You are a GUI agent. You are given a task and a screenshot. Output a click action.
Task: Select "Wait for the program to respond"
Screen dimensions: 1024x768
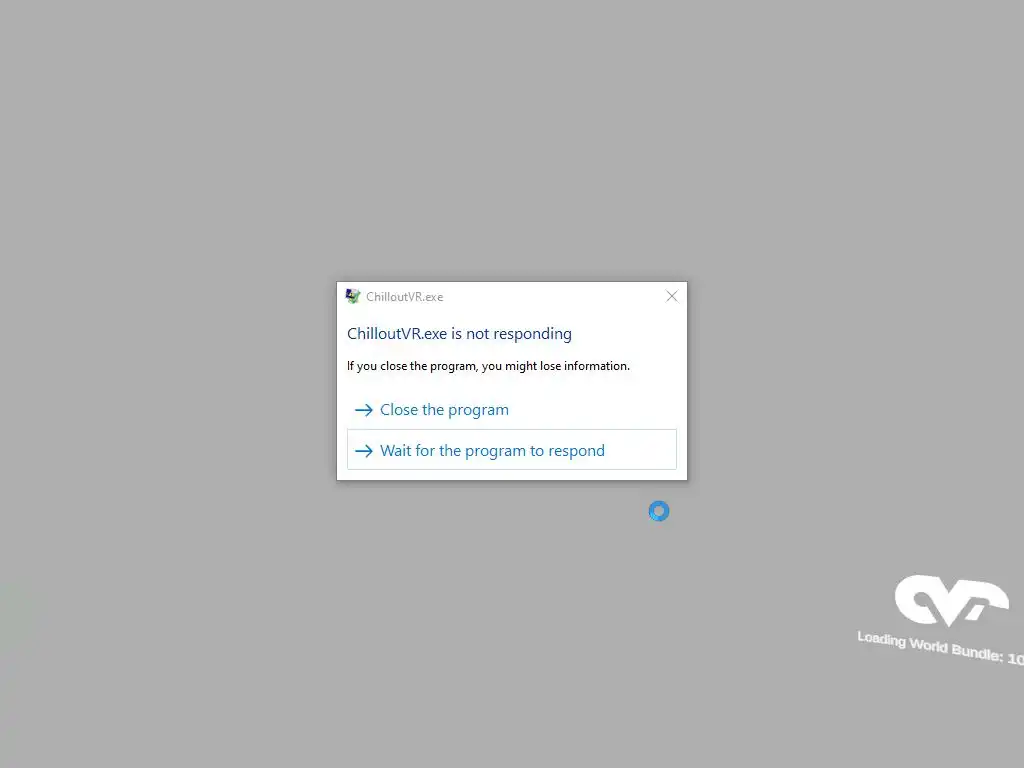tap(511, 450)
